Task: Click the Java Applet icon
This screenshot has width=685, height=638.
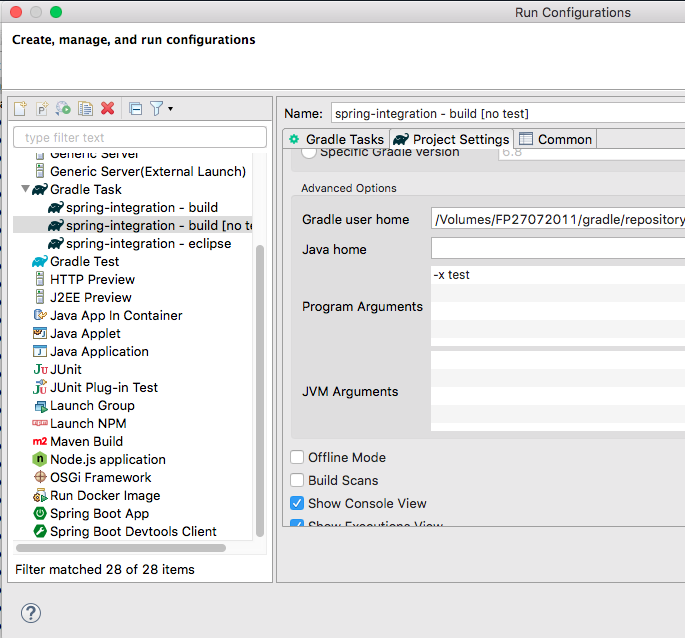Action: 40,333
